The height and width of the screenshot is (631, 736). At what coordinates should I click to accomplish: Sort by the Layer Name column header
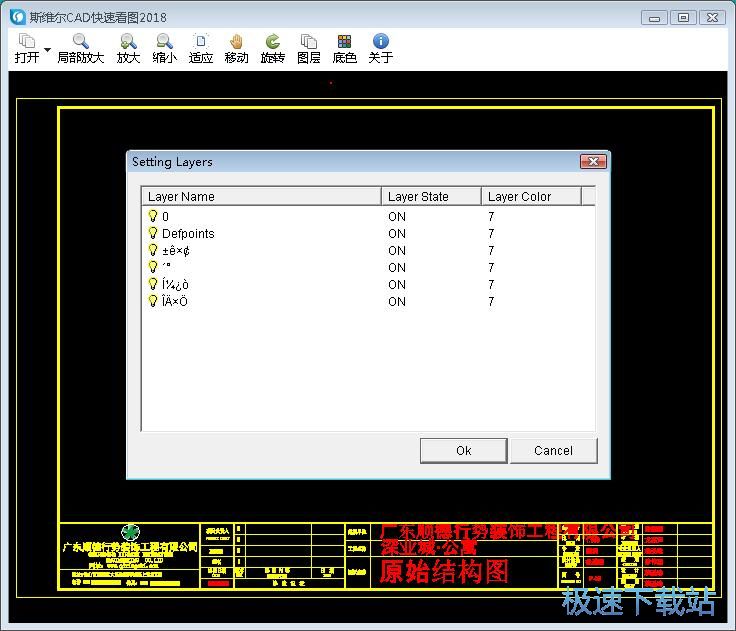tap(260, 197)
